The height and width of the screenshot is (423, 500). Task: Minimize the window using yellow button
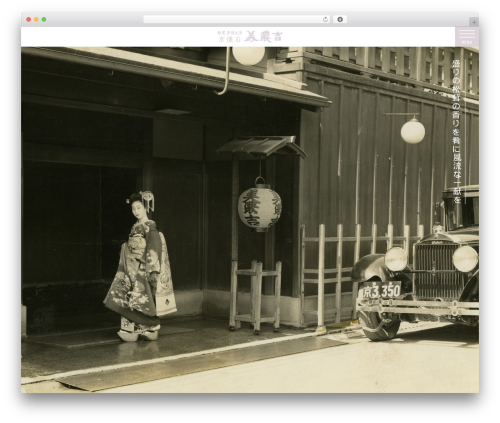pyautogui.click(x=36, y=19)
